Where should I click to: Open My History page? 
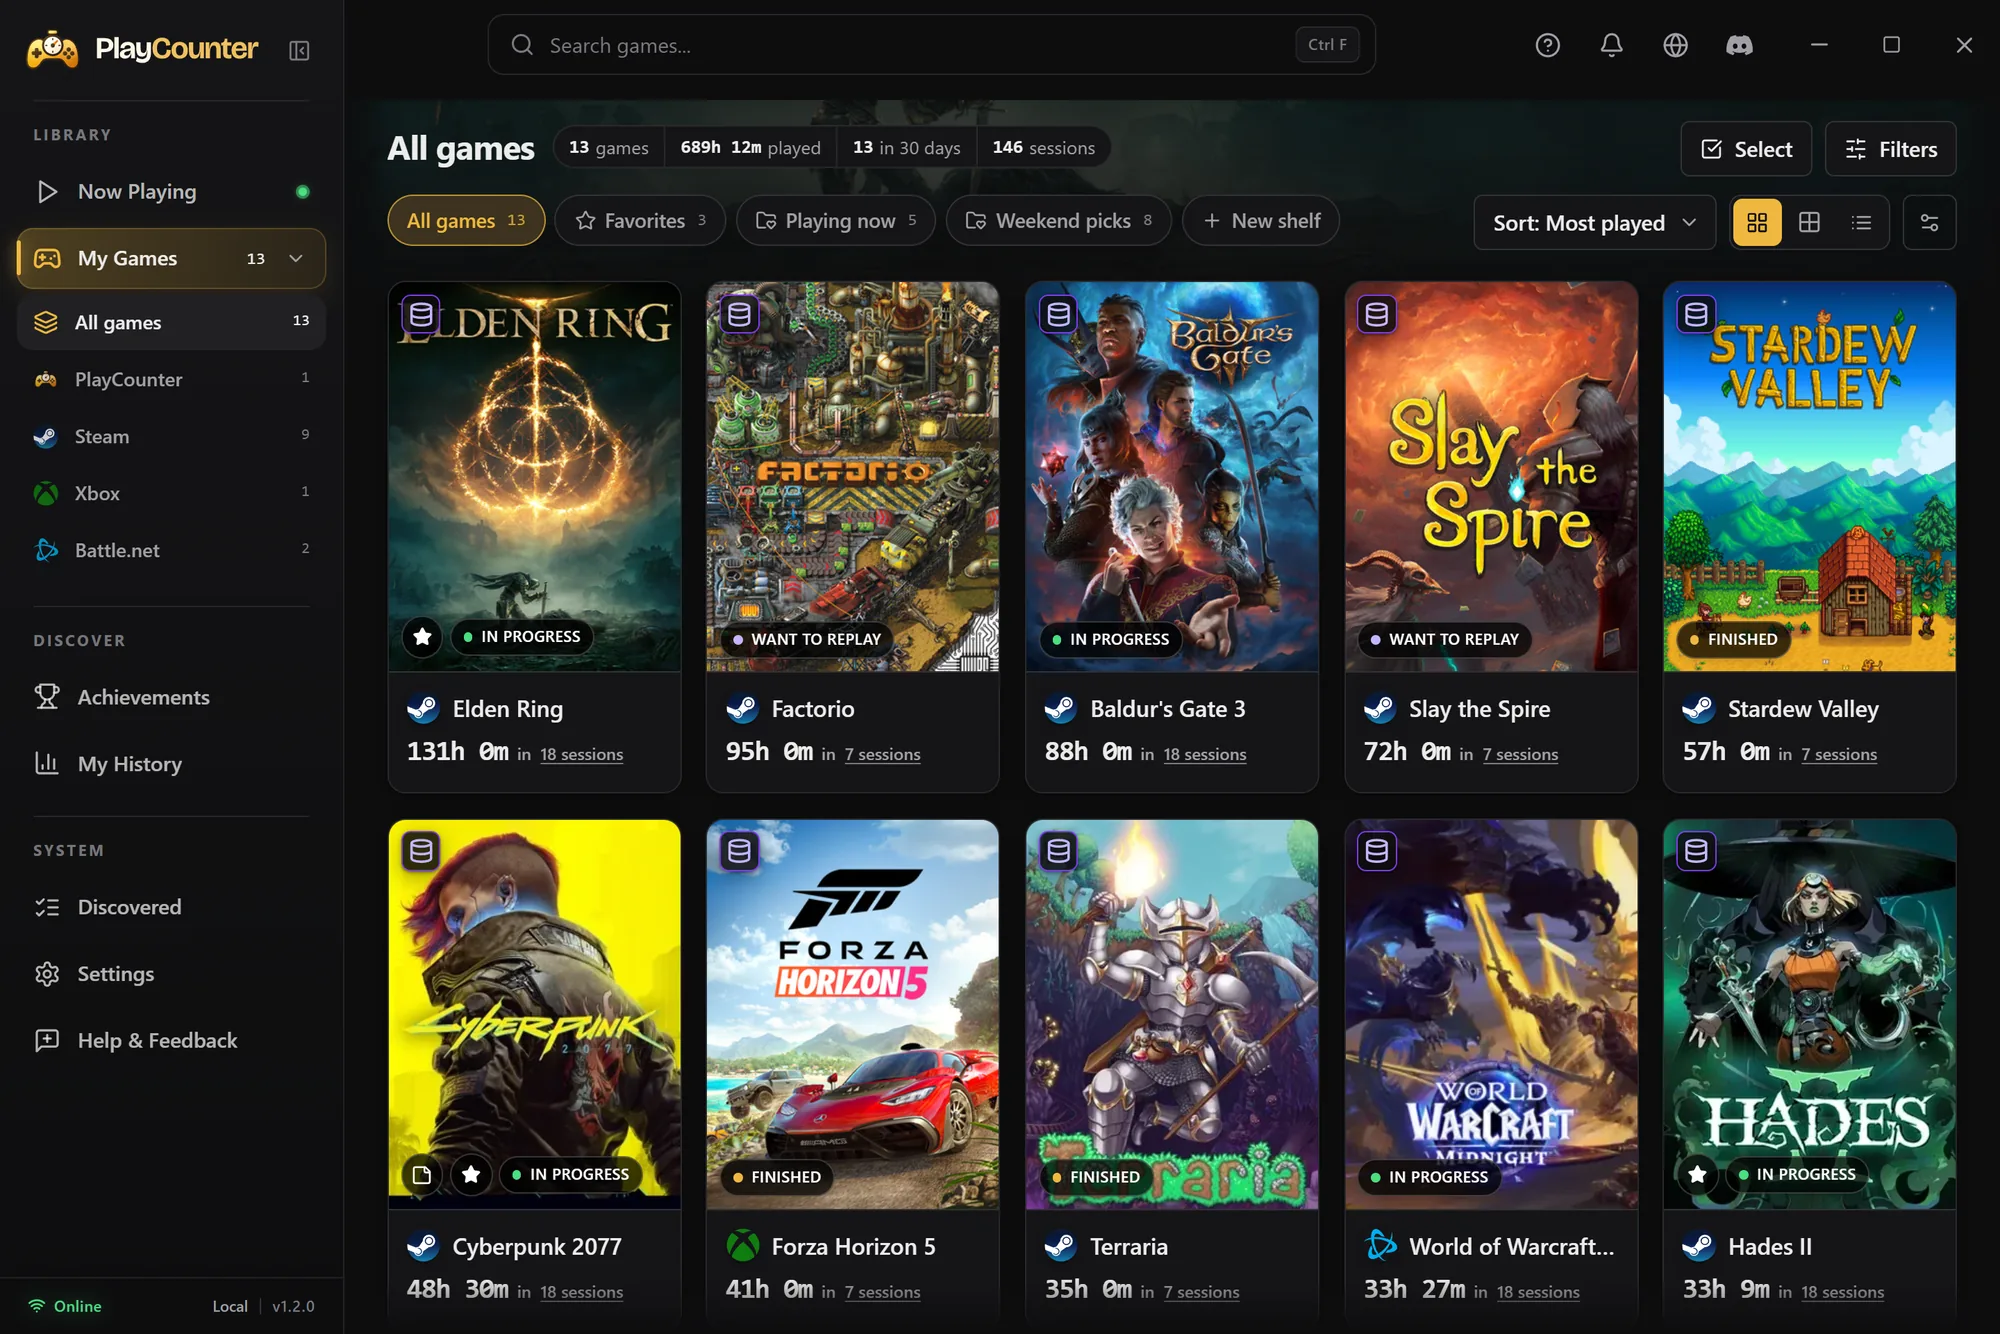point(171,764)
